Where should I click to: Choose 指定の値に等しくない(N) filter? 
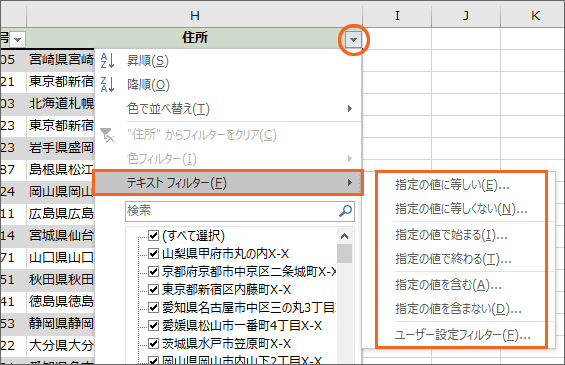point(461,209)
